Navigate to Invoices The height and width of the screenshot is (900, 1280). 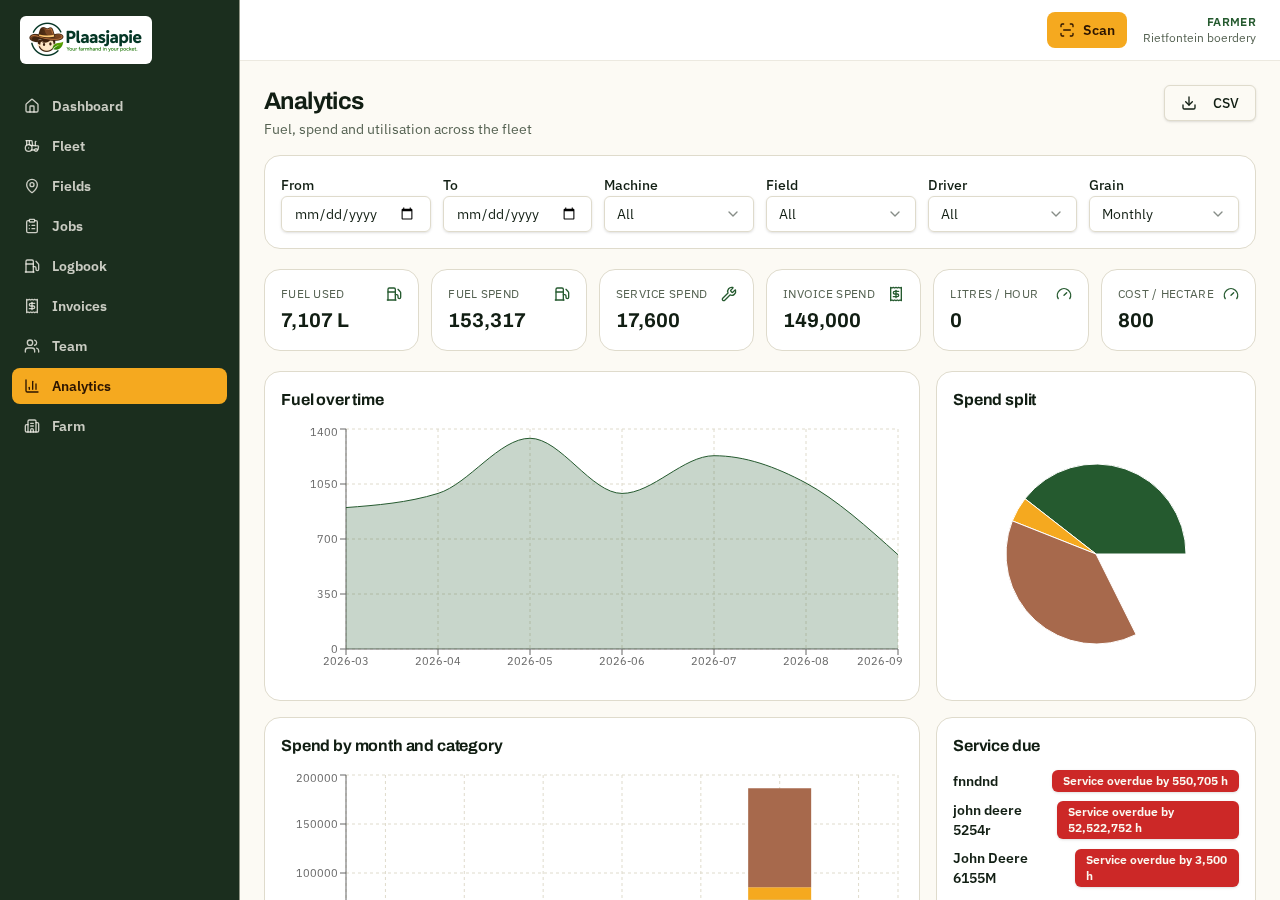click(x=120, y=306)
